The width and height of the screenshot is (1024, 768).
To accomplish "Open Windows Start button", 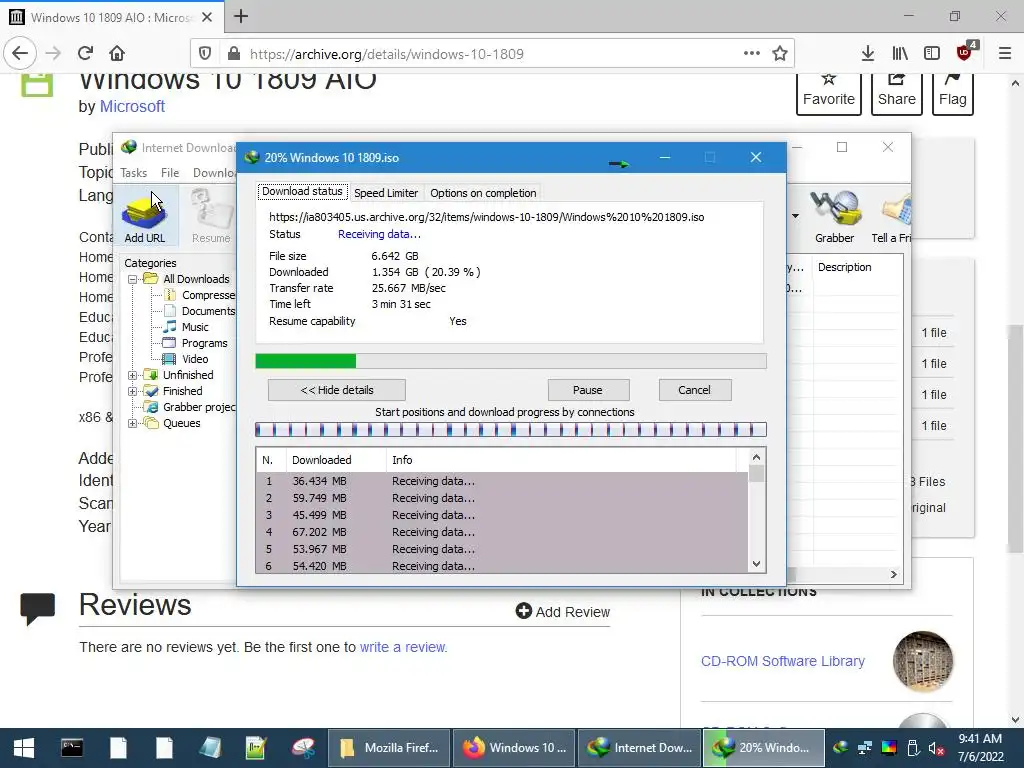I will click(x=24, y=748).
